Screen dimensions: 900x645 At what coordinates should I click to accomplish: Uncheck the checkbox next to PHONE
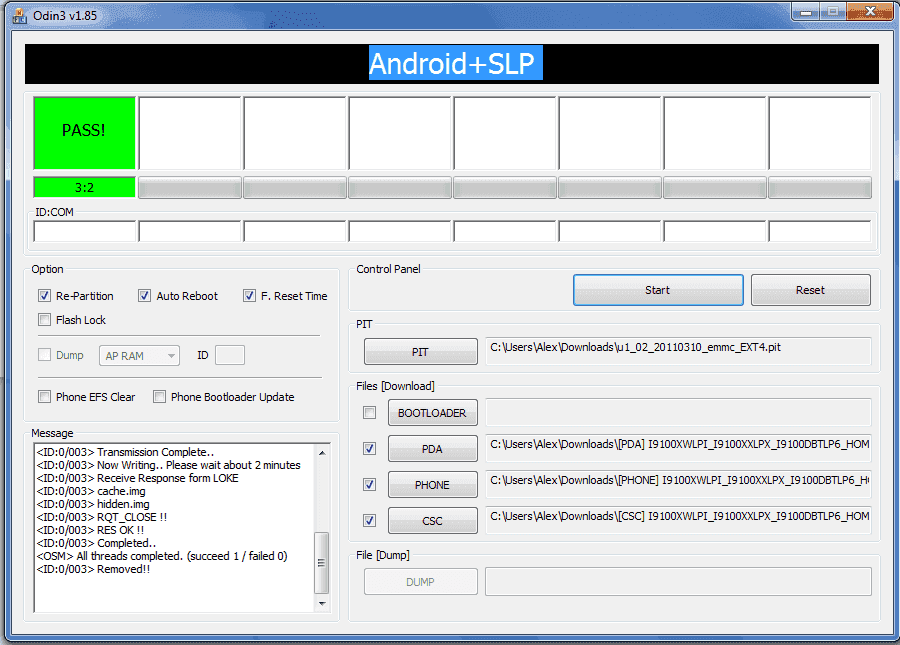pyautogui.click(x=370, y=485)
